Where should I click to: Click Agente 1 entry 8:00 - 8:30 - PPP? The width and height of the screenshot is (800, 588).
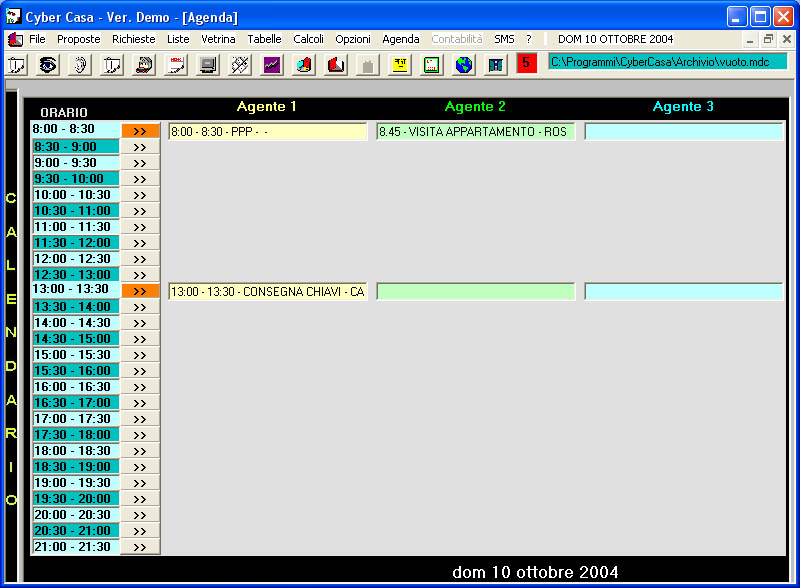tap(268, 132)
